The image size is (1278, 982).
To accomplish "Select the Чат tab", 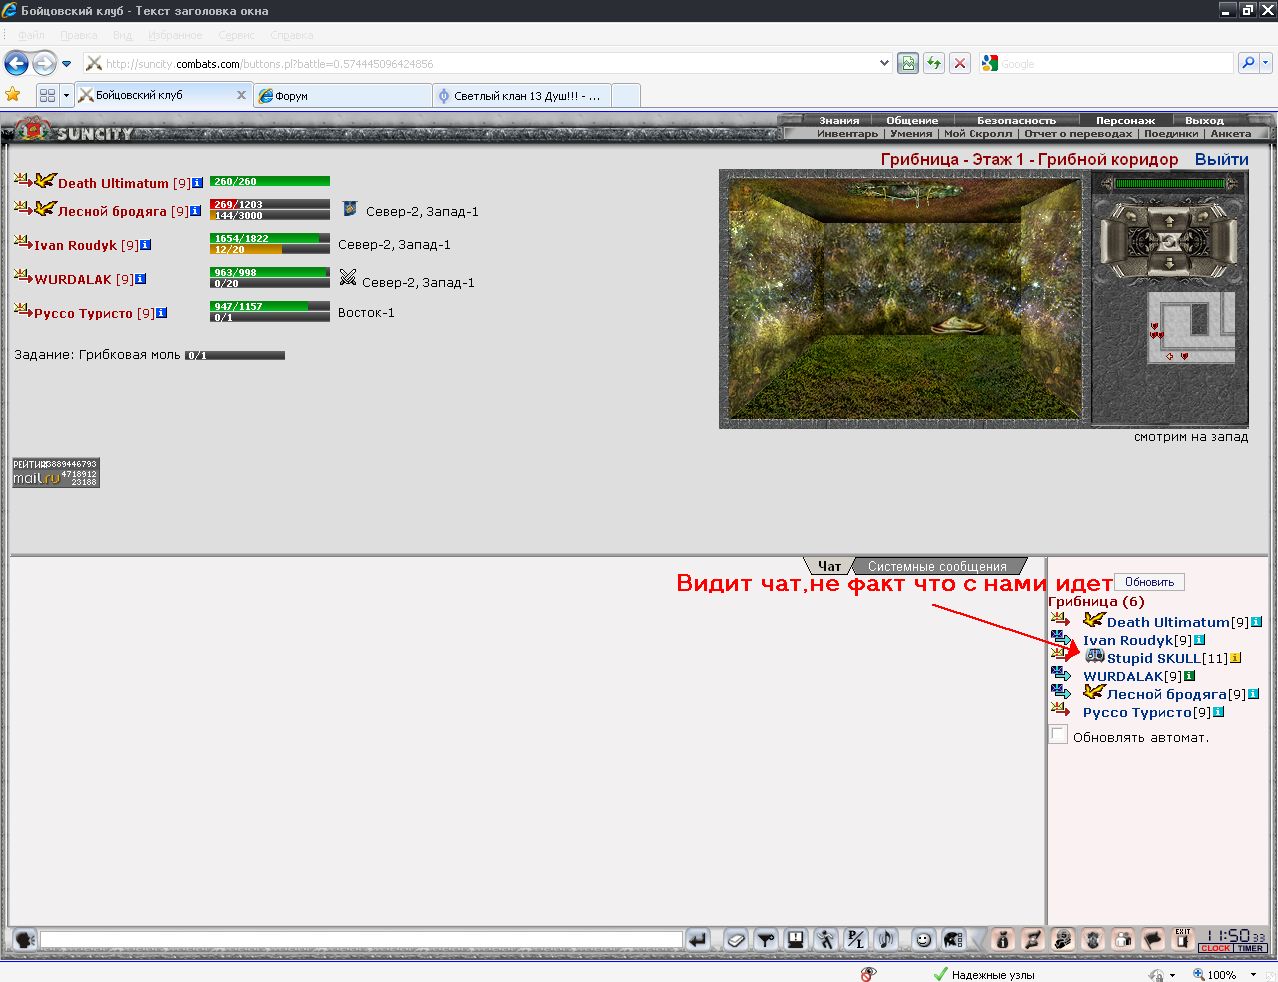I will (830, 566).
